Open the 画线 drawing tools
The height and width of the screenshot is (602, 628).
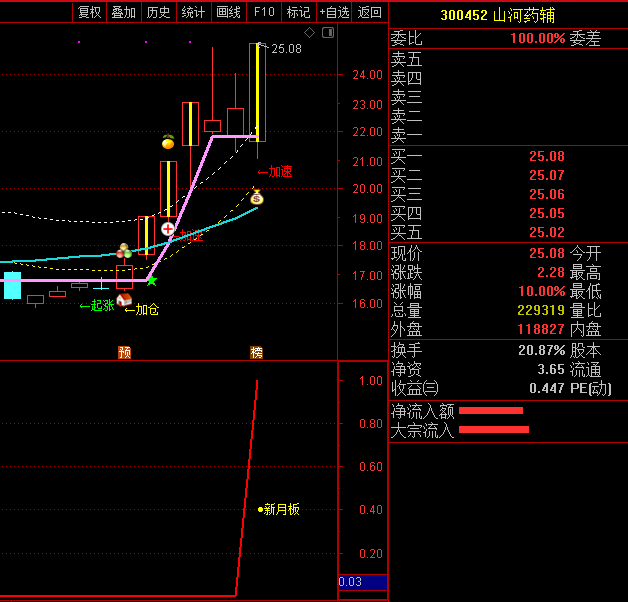(x=228, y=12)
